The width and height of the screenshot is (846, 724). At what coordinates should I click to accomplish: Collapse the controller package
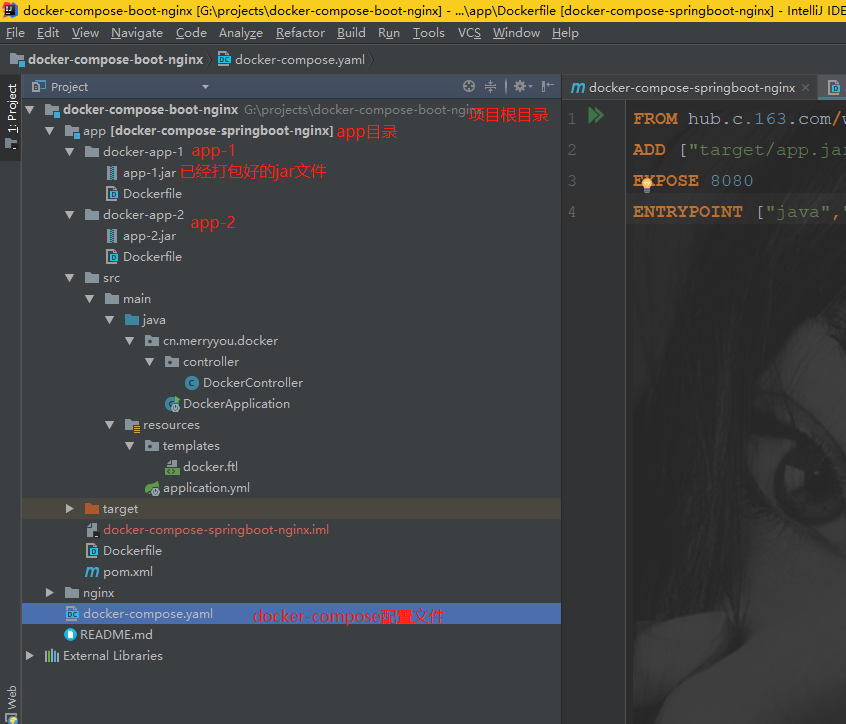click(x=149, y=362)
